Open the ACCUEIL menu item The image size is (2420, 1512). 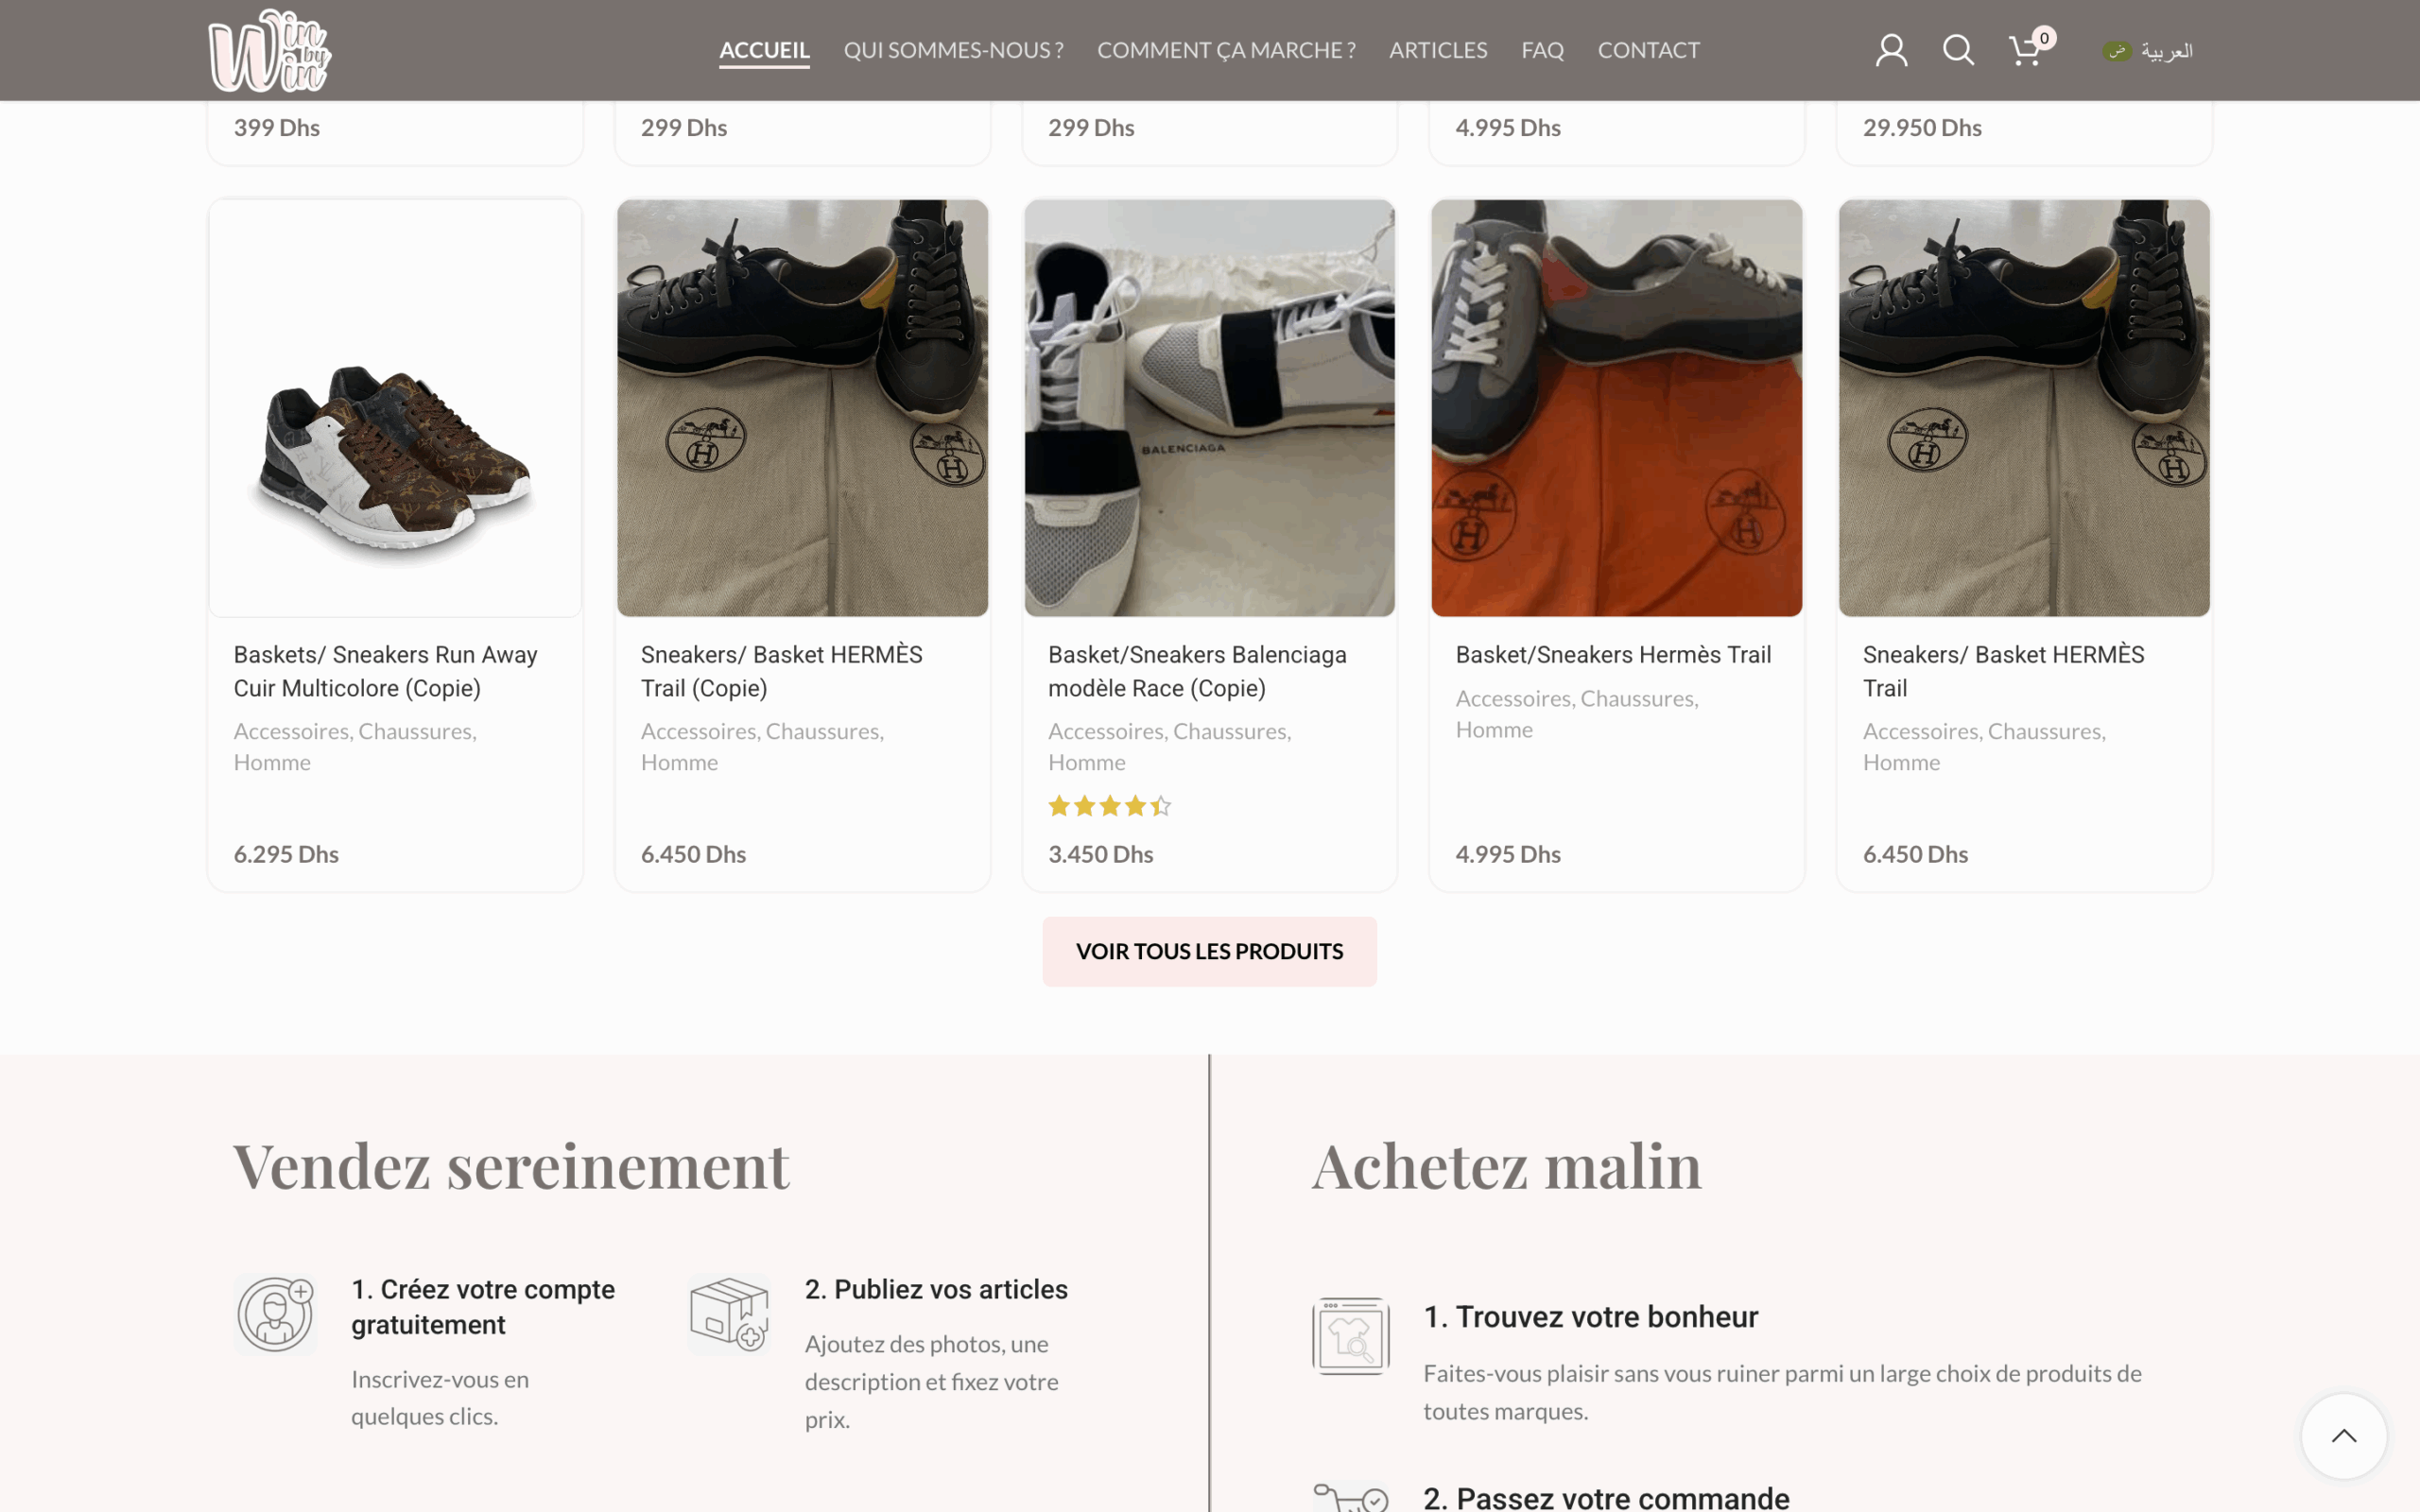click(764, 50)
